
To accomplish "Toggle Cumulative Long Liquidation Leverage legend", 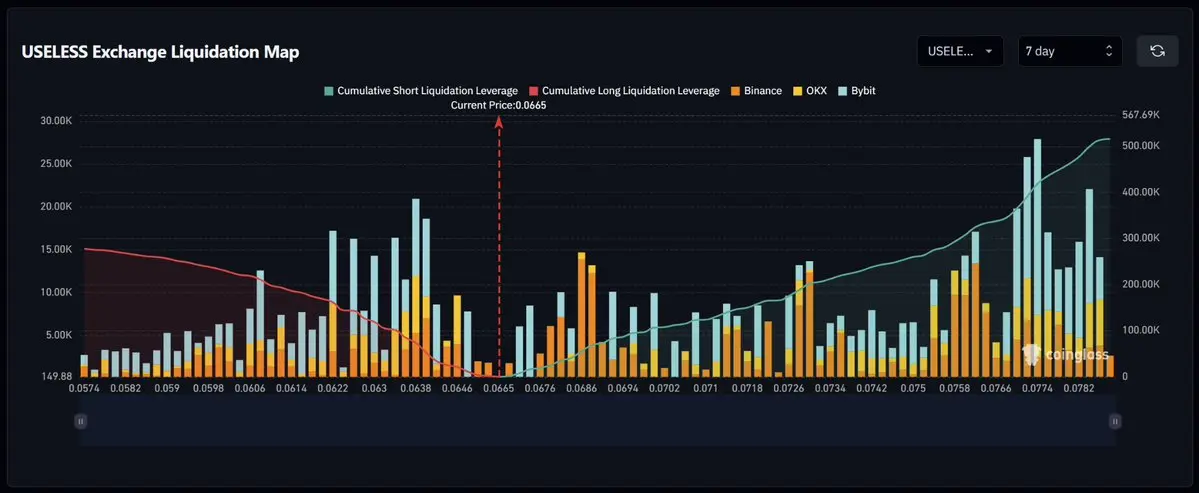I will [624, 91].
